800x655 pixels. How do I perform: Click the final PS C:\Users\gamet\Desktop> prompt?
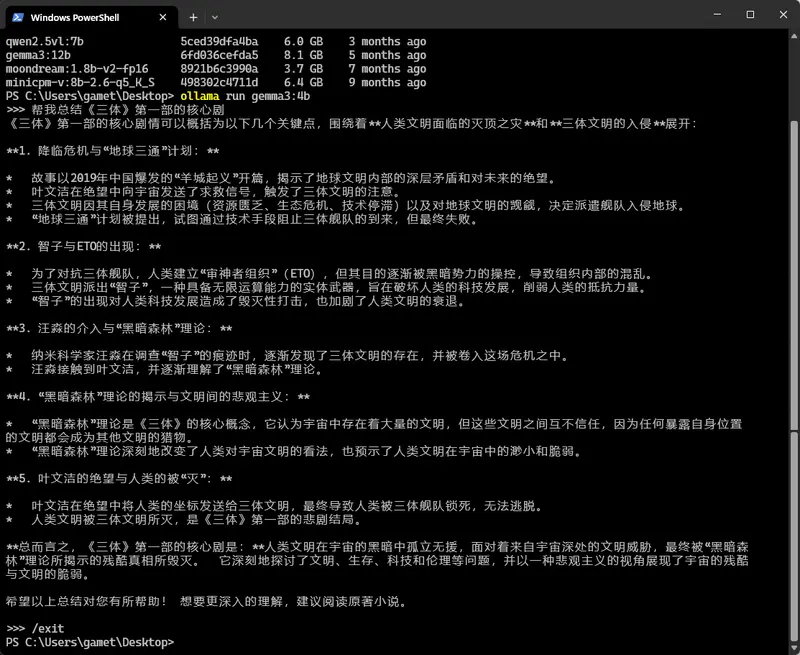(x=90, y=642)
